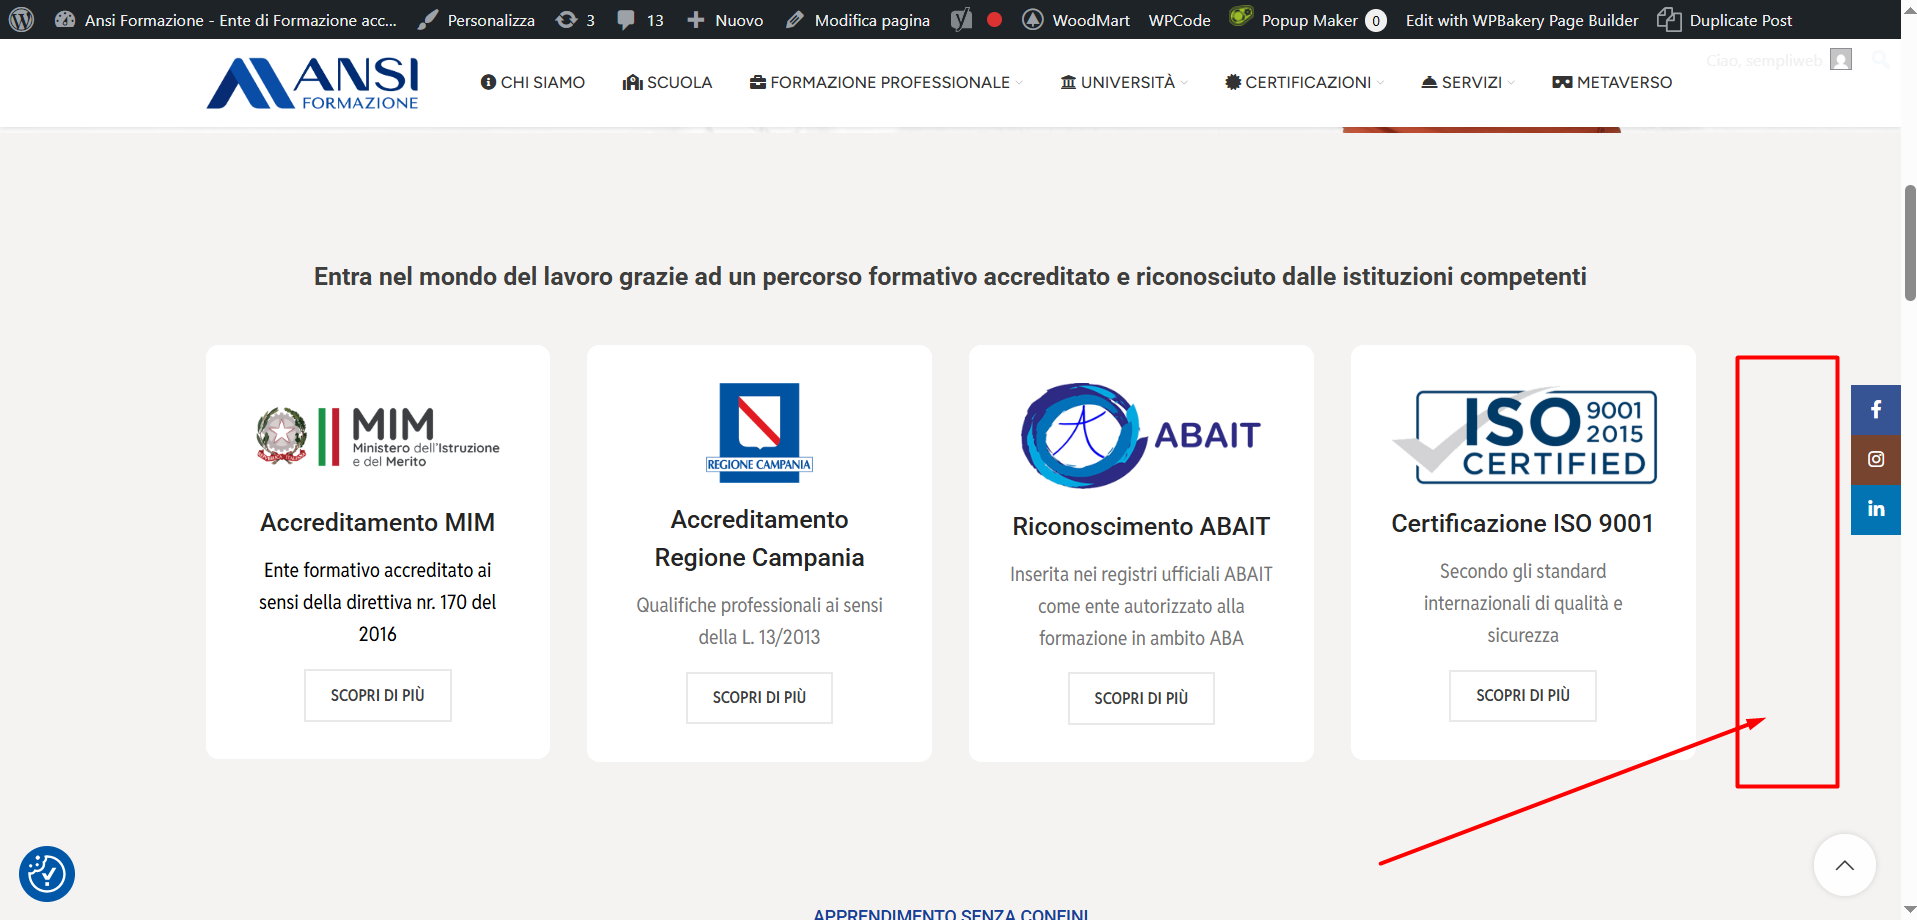Click the Accreditamento MIM heading

pyautogui.click(x=378, y=522)
